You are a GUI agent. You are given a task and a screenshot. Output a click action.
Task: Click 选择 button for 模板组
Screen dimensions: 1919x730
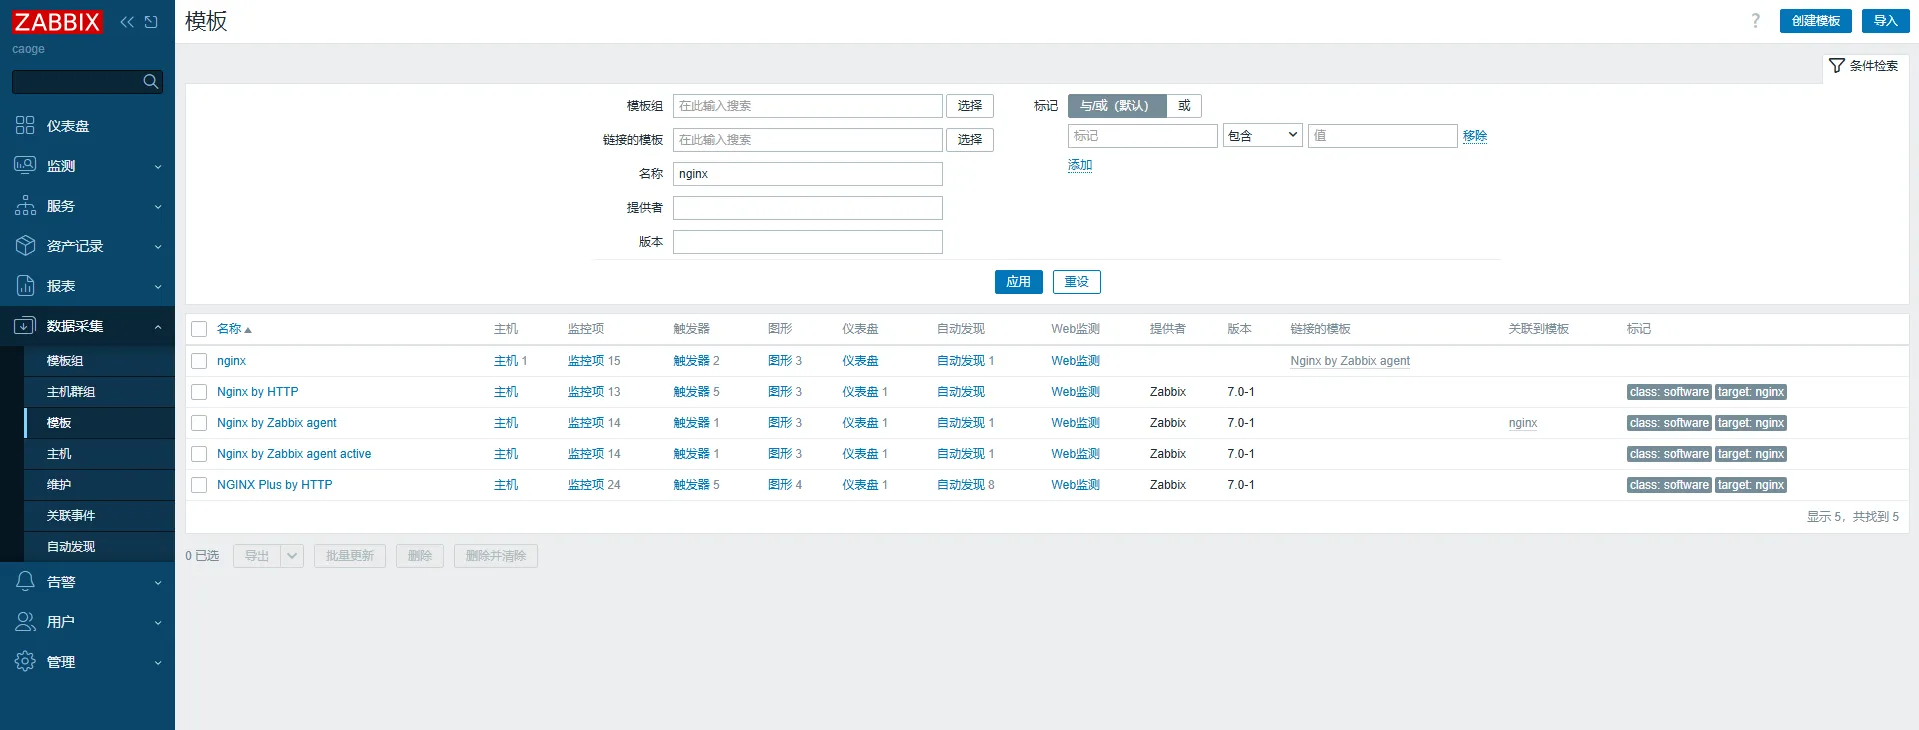(970, 106)
